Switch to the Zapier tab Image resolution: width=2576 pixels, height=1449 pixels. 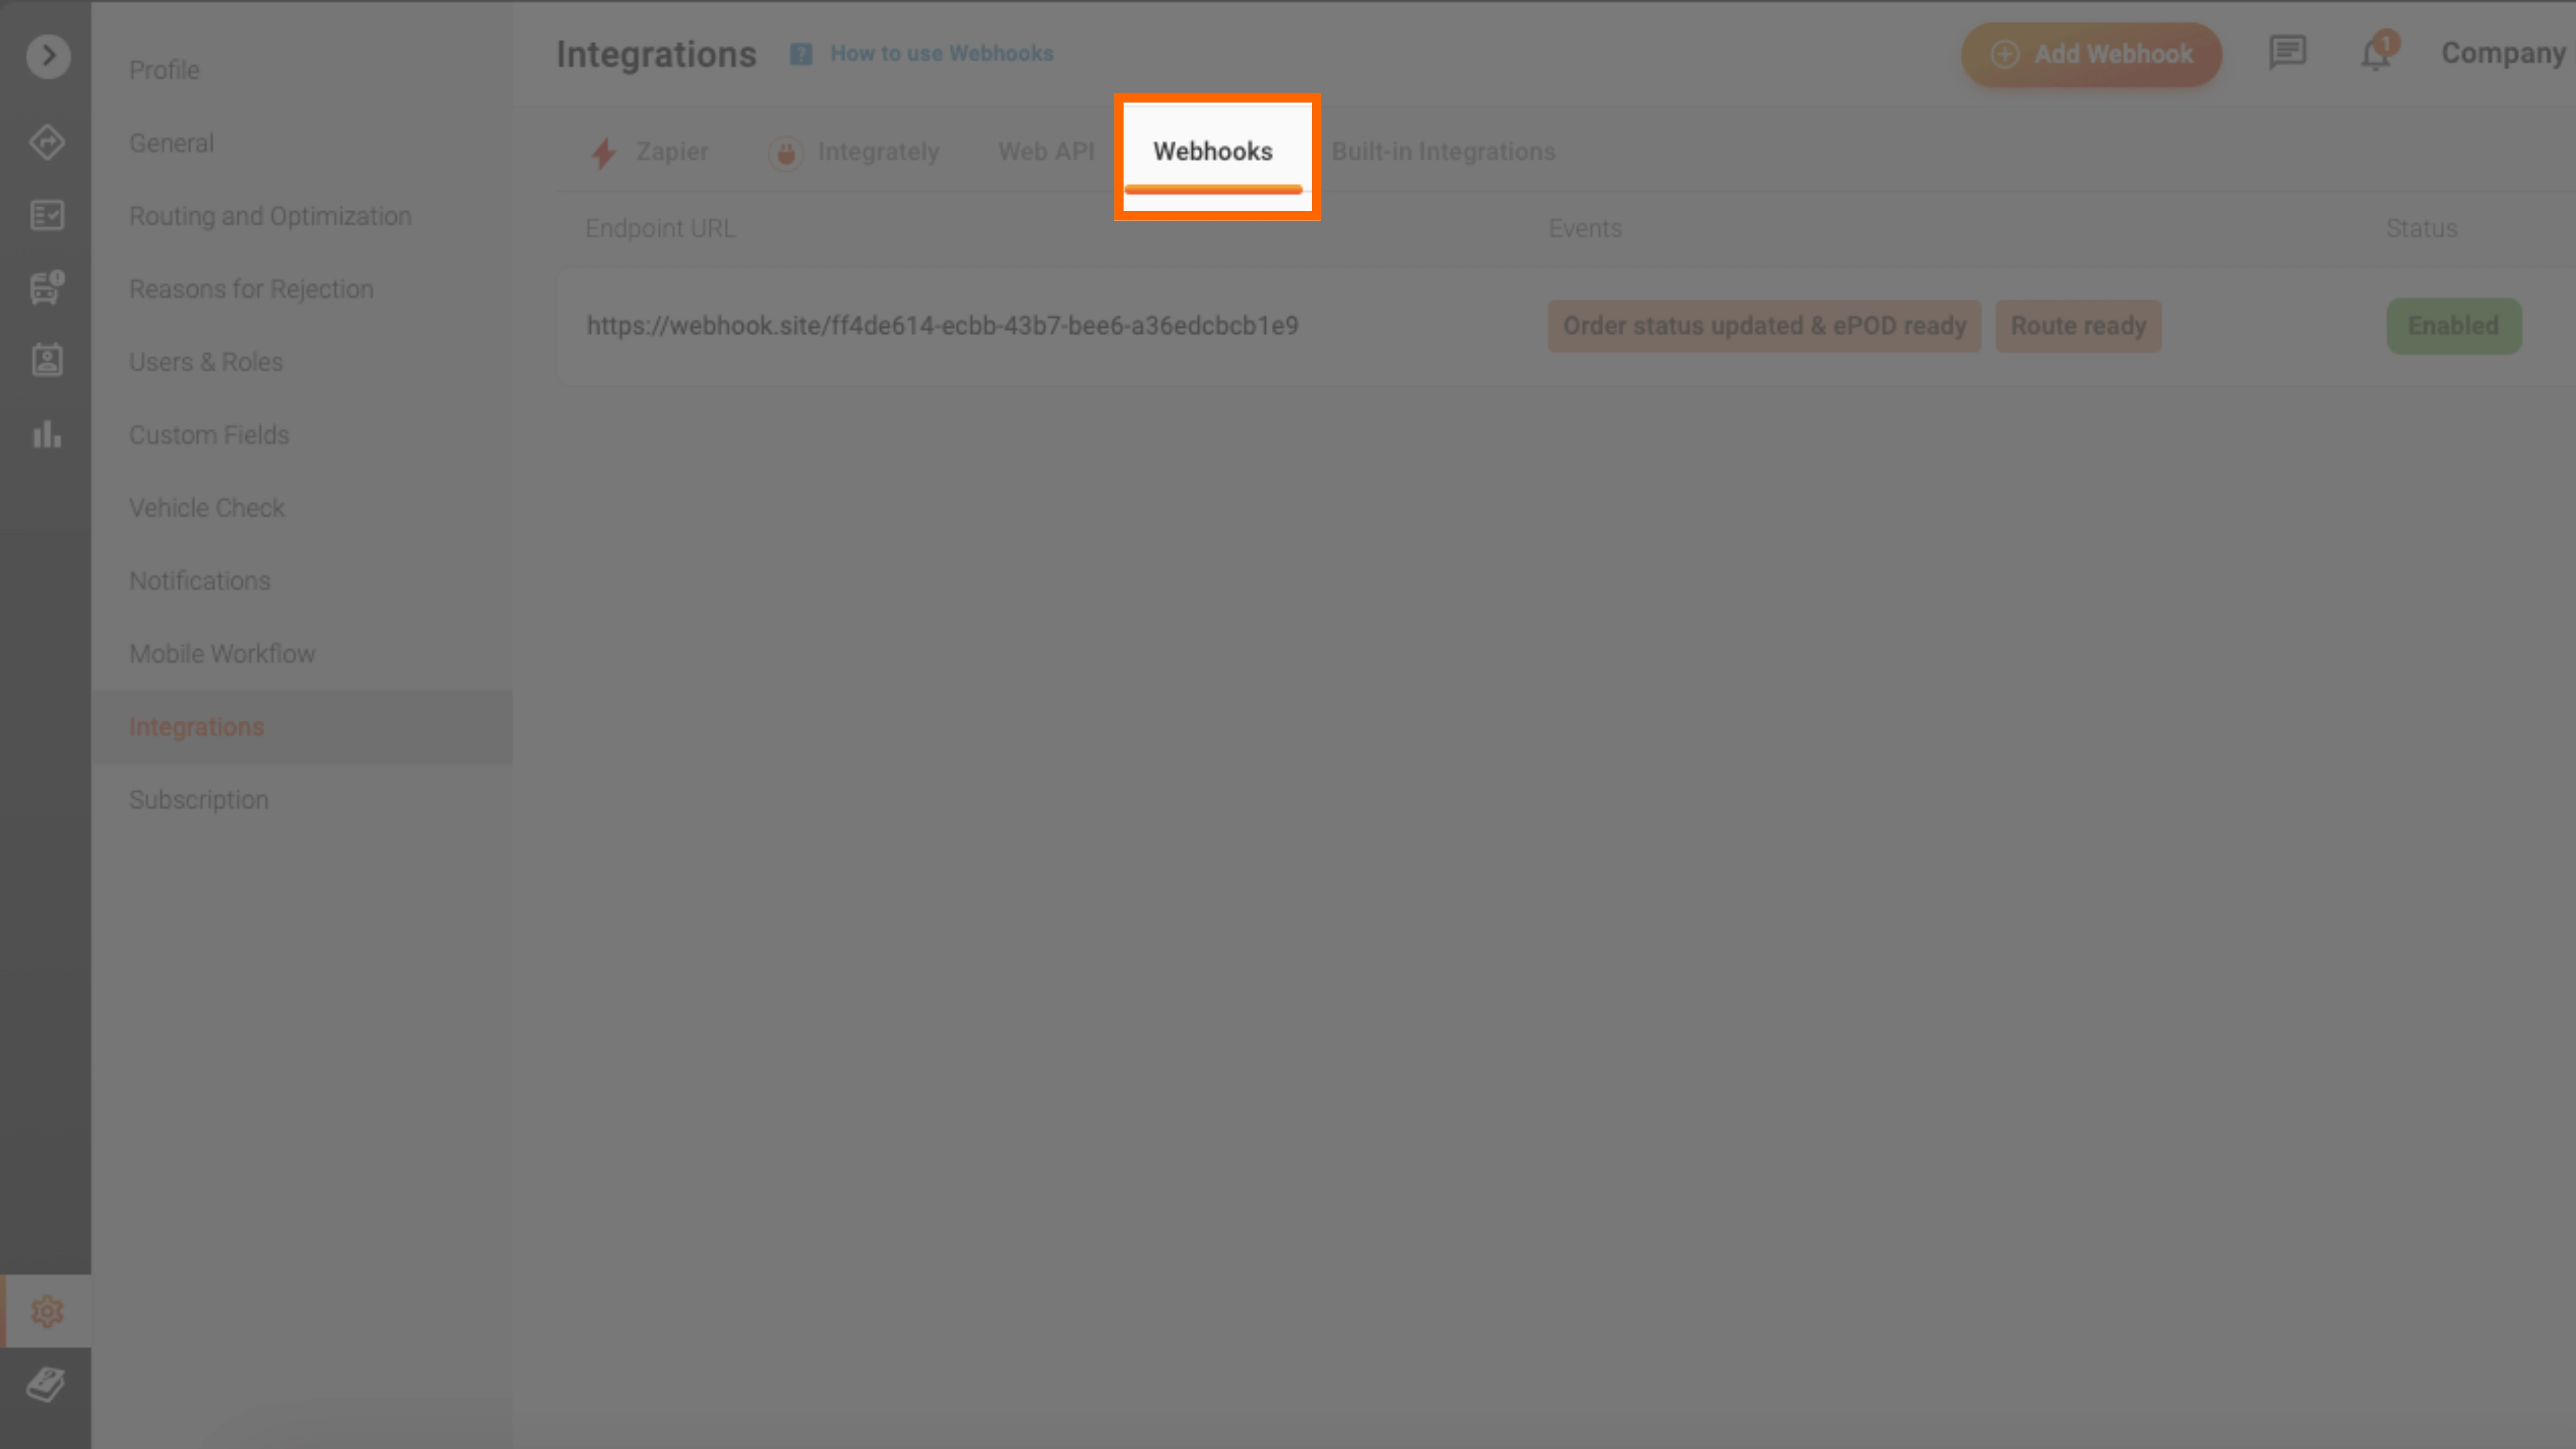(649, 152)
